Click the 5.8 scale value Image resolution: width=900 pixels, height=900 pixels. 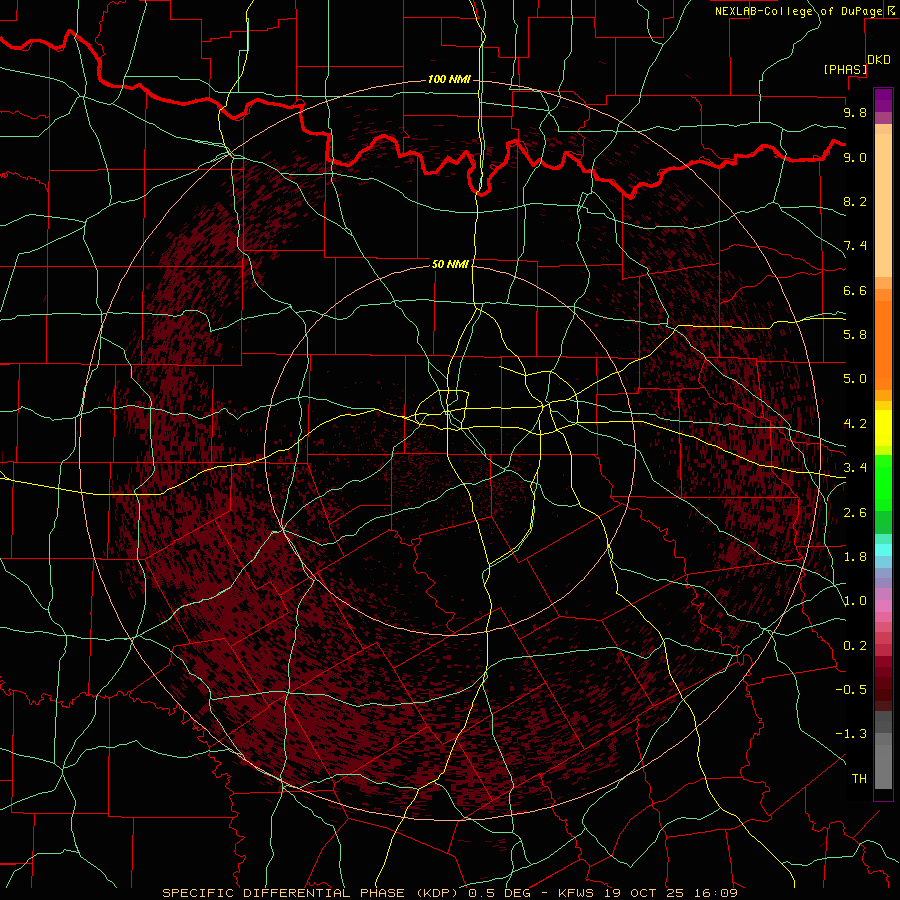pos(855,335)
